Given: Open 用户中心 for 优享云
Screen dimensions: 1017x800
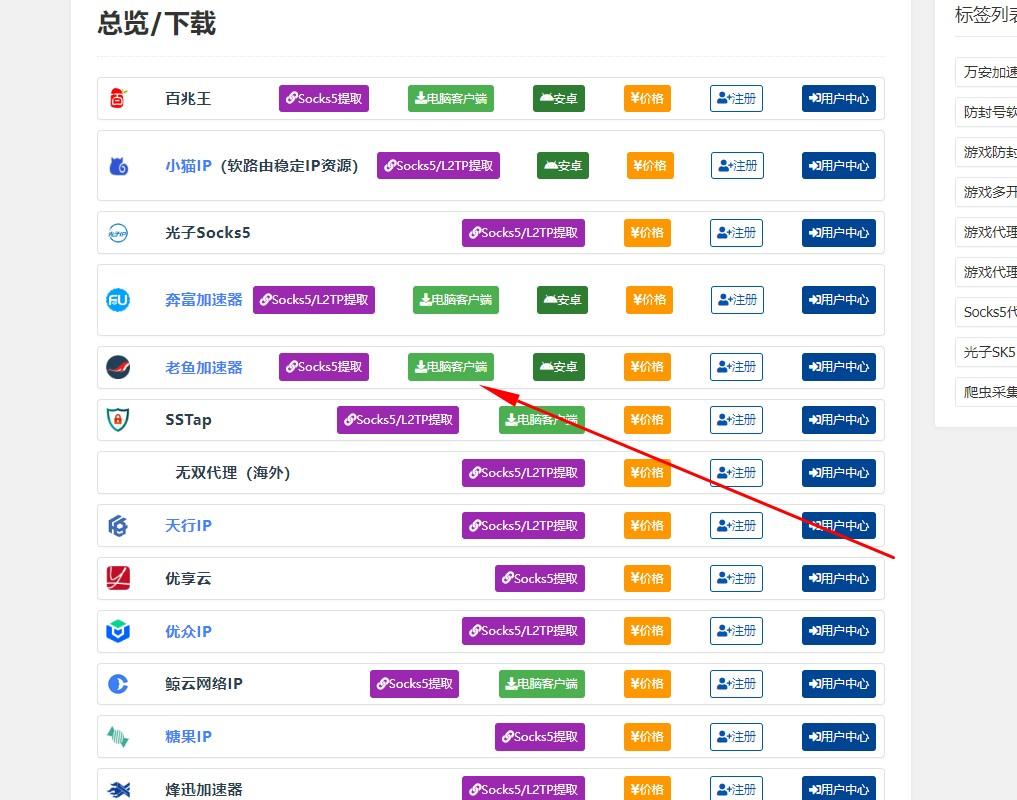Looking at the screenshot, I should click(x=839, y=578).
